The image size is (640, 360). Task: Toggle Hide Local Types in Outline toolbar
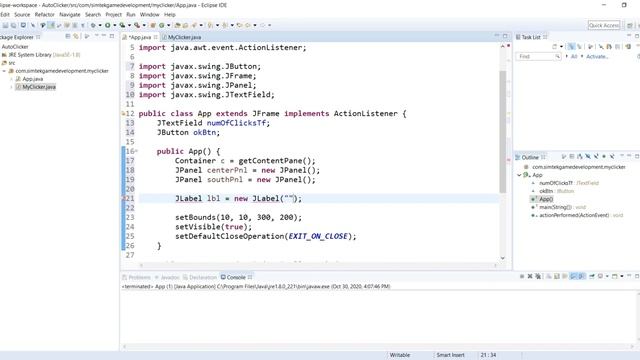pos(612,157)
